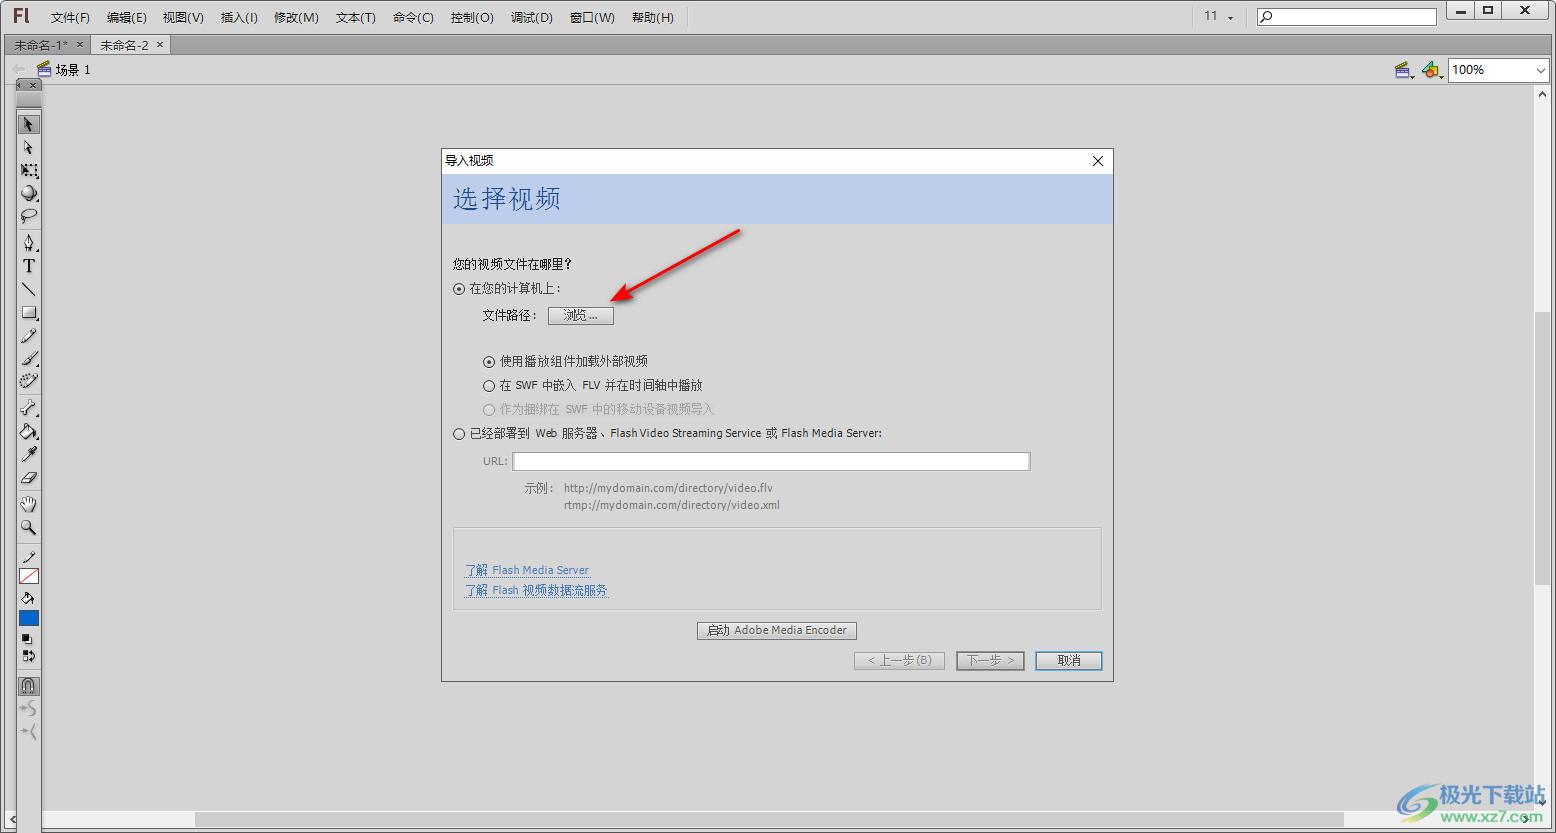
Task: Select the 3D Rotation tool
Action: (x=29, y=193)
